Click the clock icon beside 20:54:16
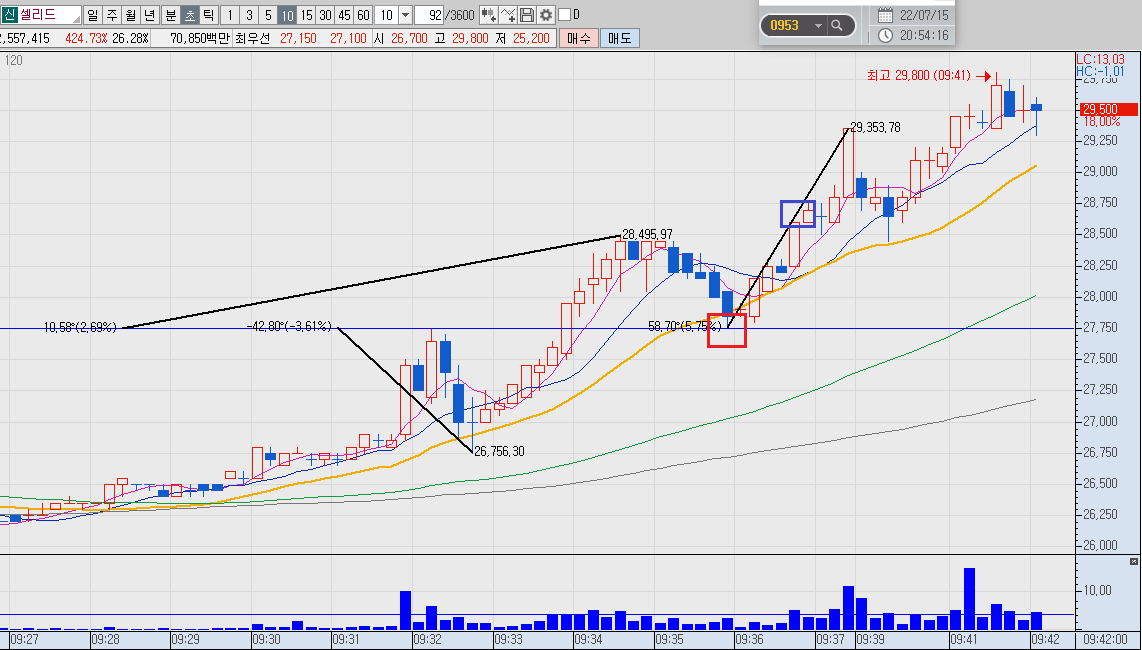Screen dimensions: 1142x650 (885, 35)
